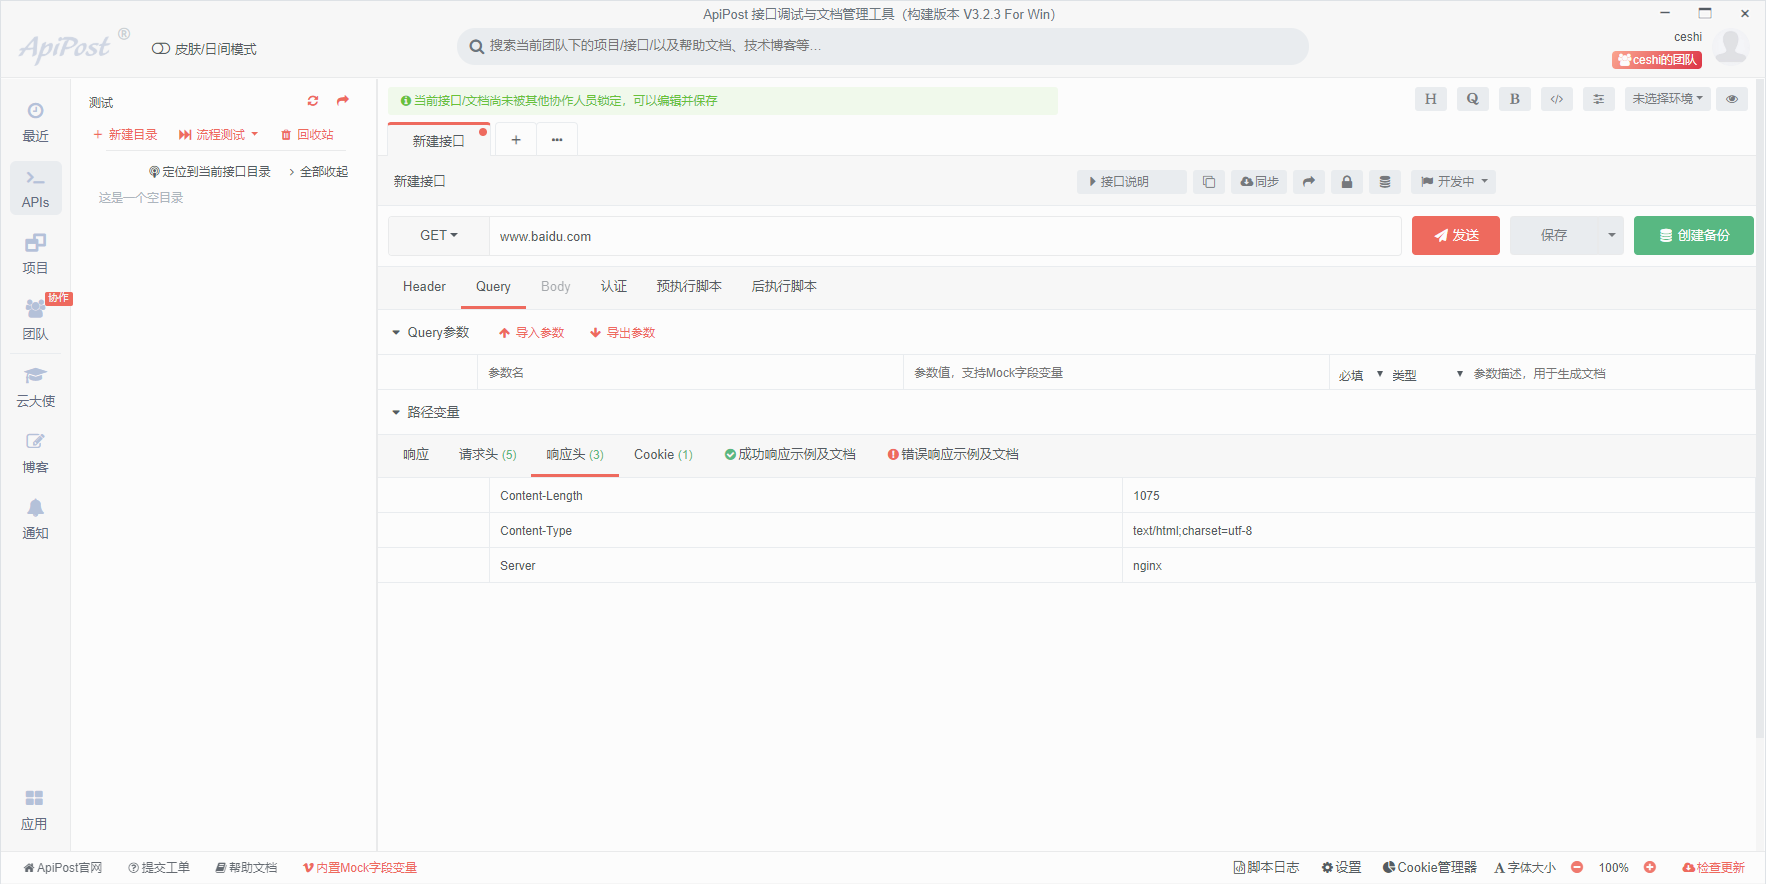This screenshot has width=1766, height=884.
Task: Click the global search box
Action: pyautogui.click(x=883, y=46)
